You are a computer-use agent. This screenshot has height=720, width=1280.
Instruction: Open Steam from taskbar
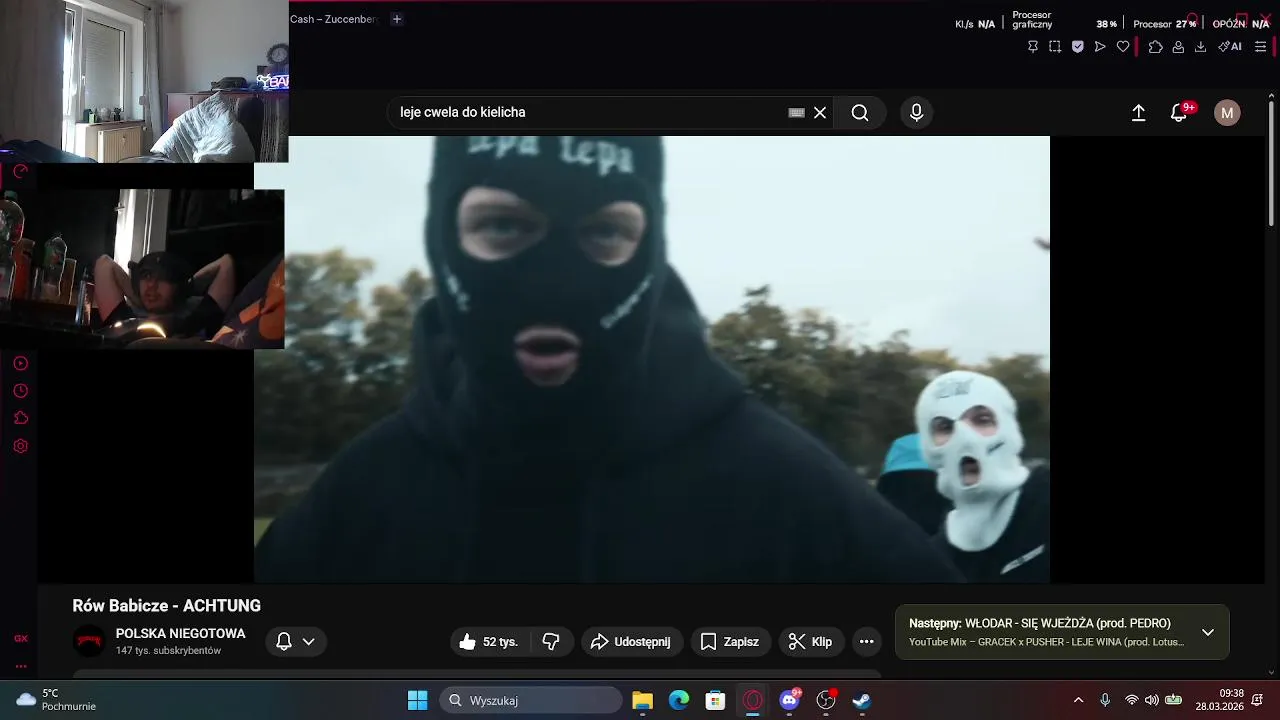[862, 700]
